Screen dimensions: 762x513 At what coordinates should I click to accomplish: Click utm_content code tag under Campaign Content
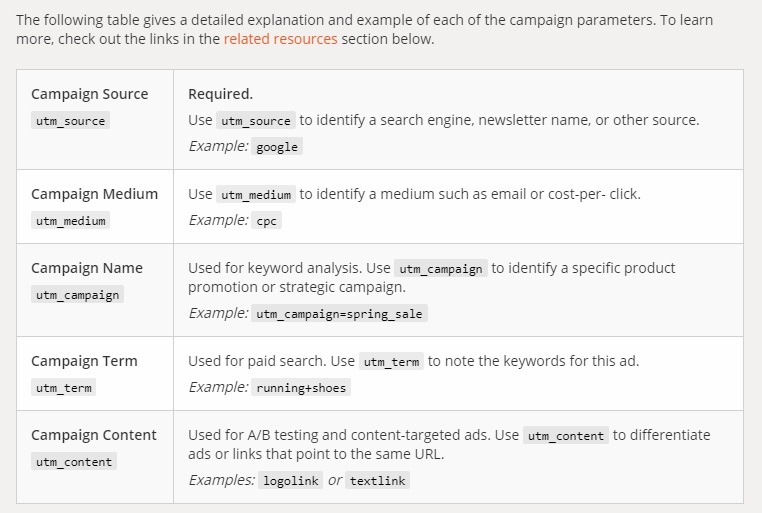(74, 462)
